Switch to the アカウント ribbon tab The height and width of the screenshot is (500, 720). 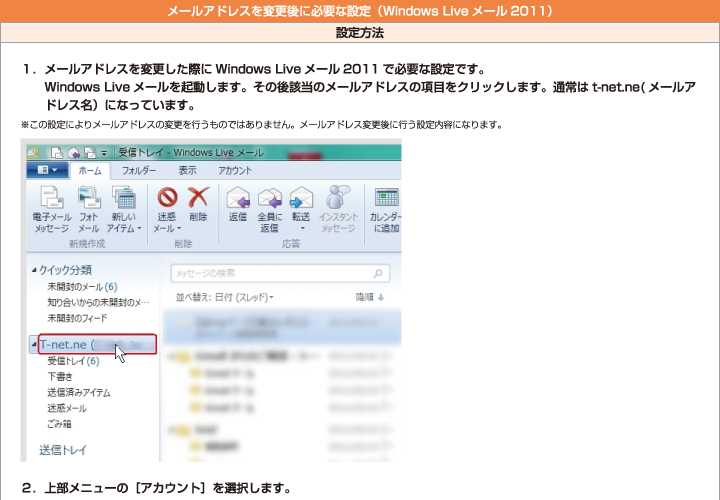[x=235, y=170]
